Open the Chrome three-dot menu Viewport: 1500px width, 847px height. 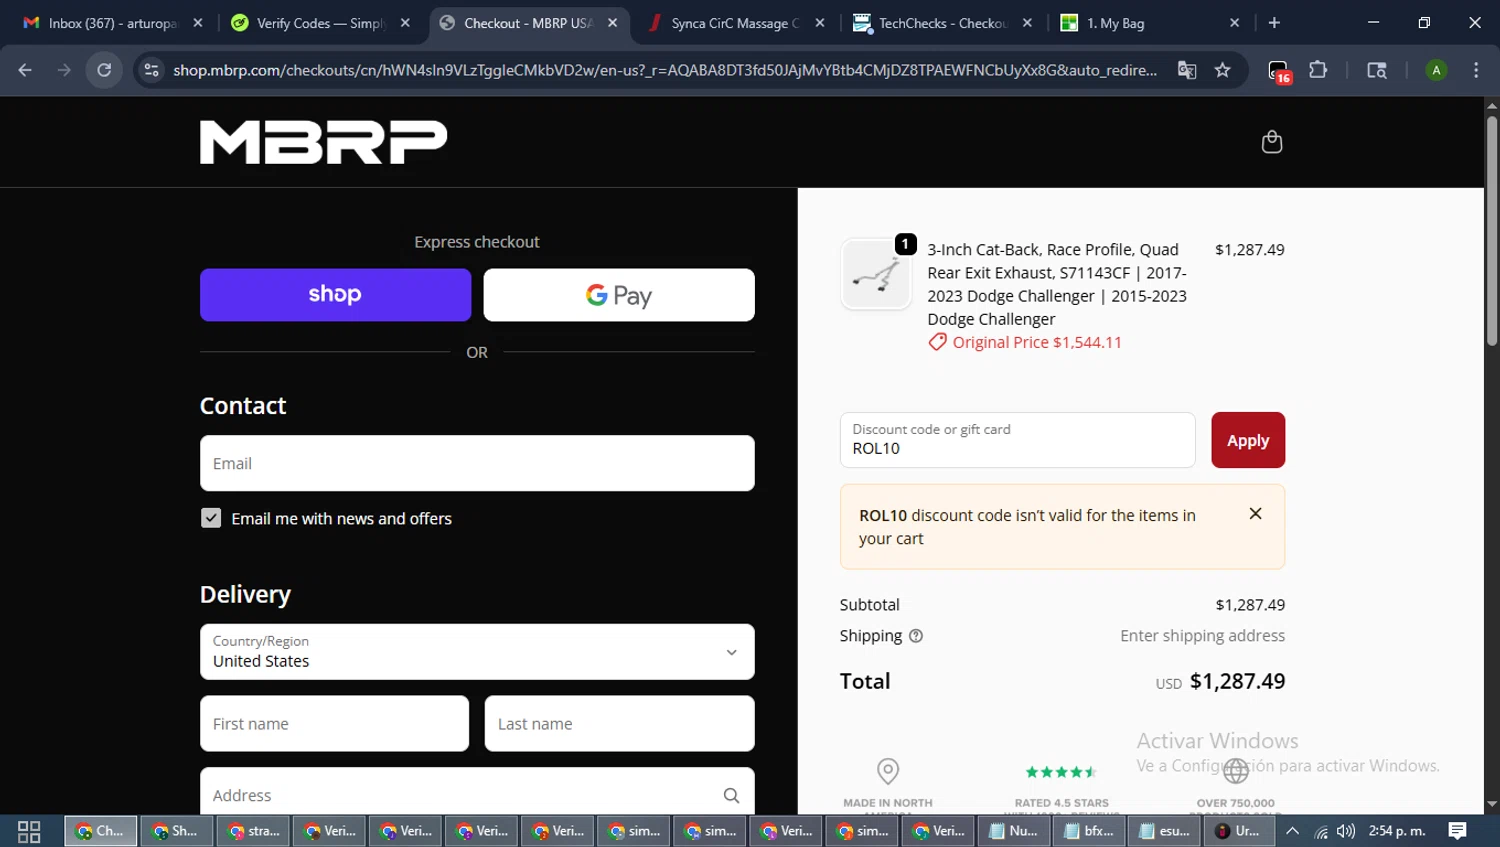coord(1476,70)
